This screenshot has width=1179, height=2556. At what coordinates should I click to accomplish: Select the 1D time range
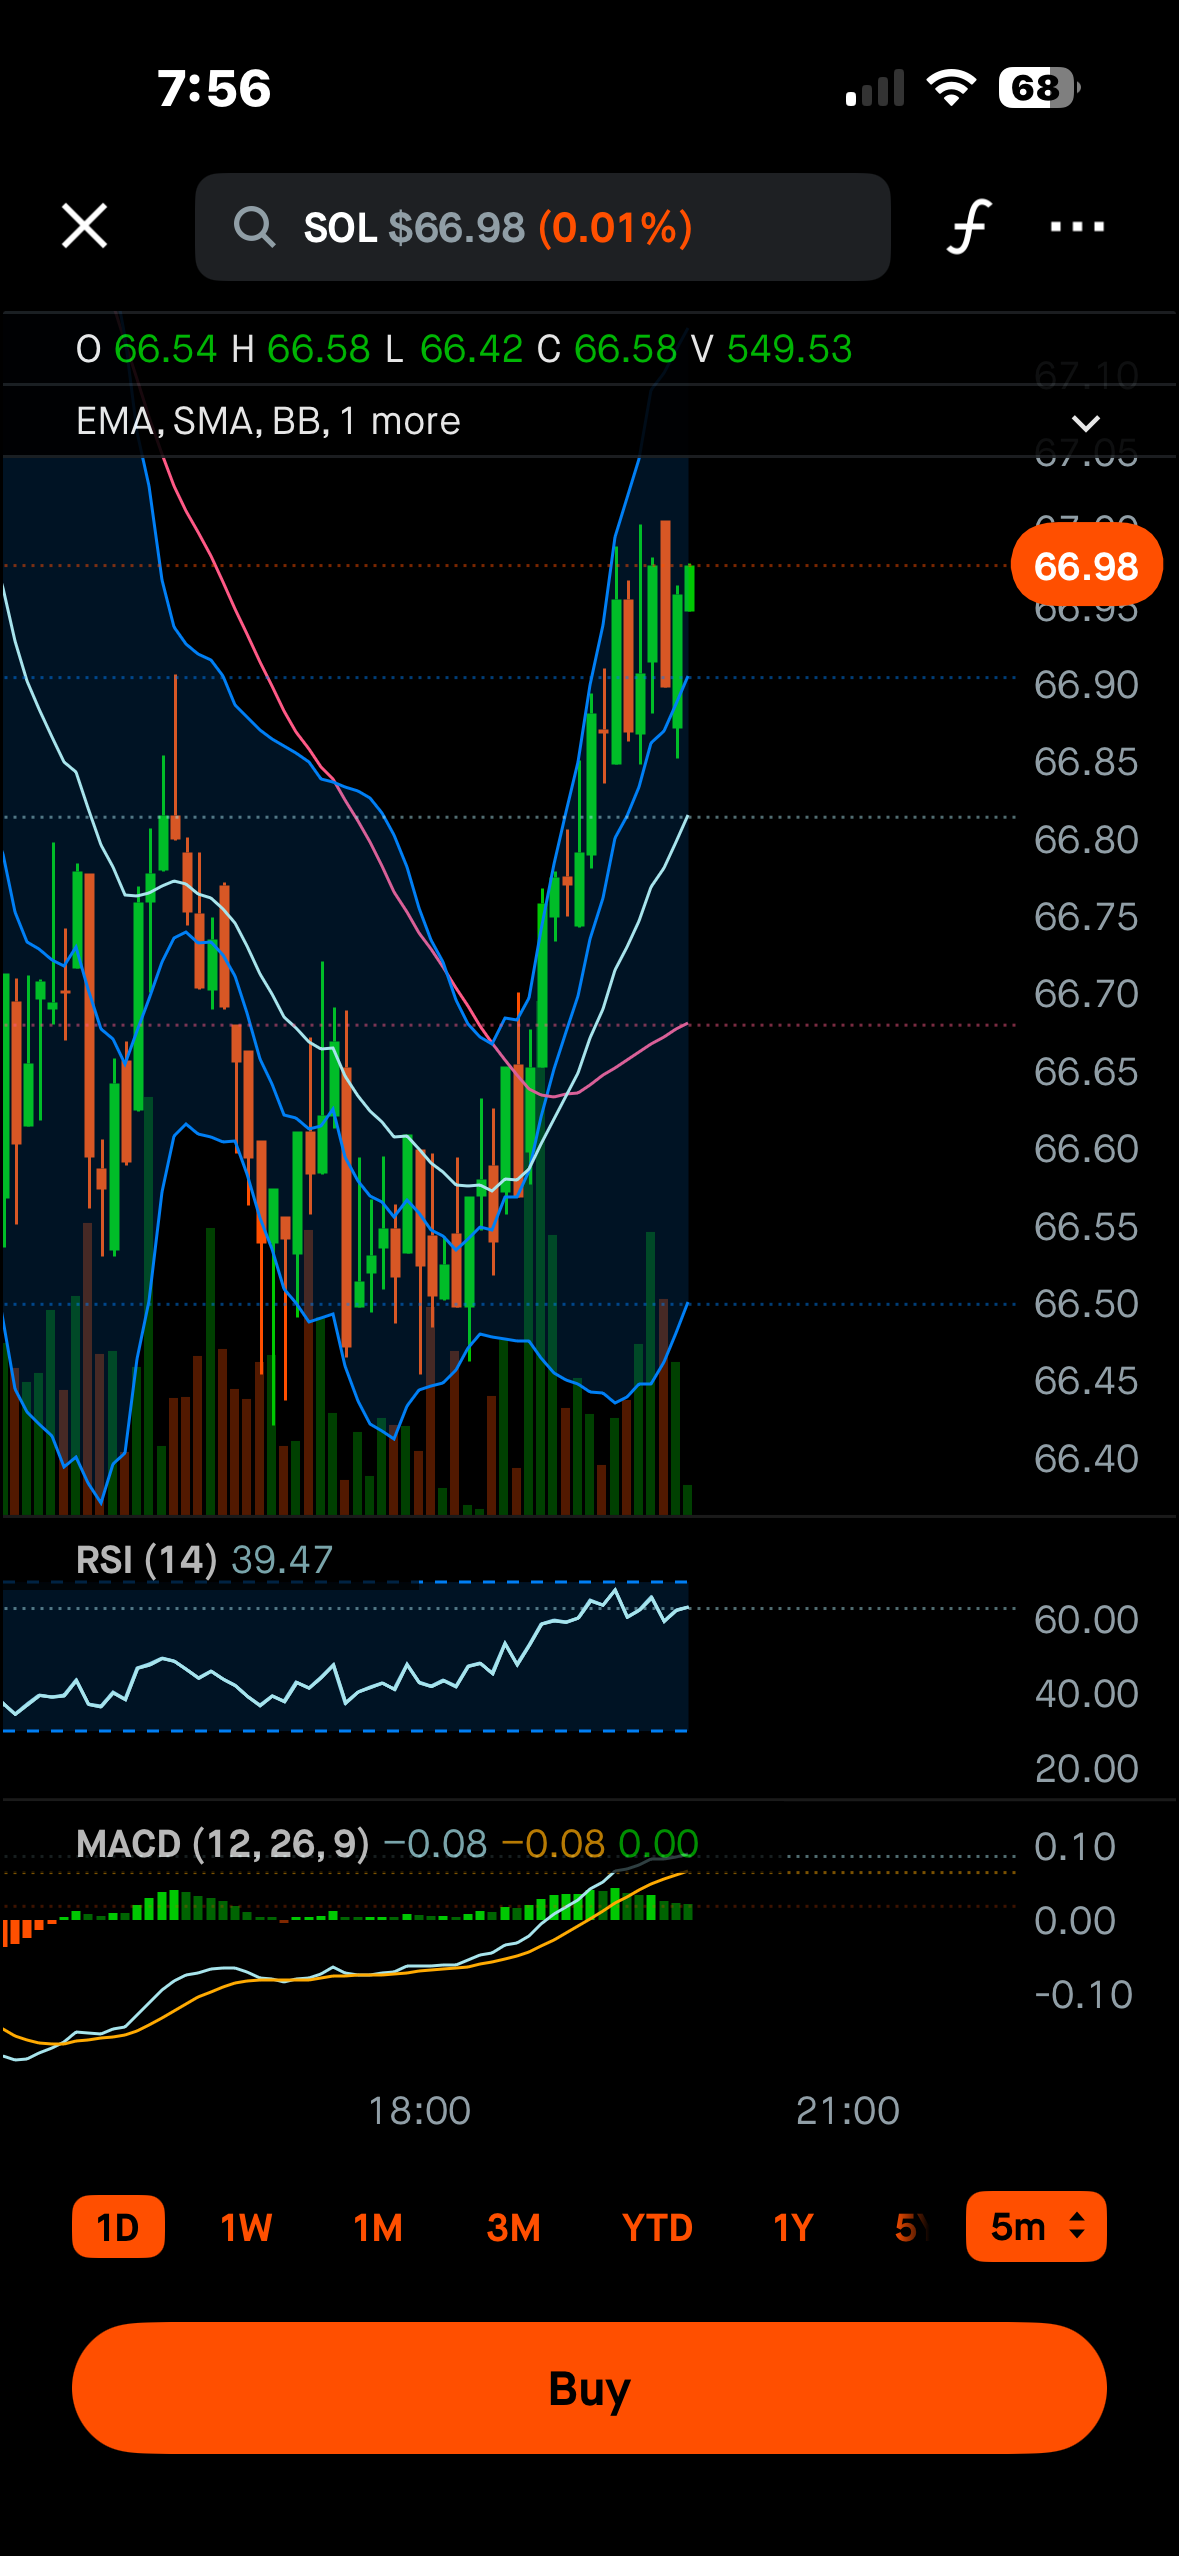[x=118, y=2227]
